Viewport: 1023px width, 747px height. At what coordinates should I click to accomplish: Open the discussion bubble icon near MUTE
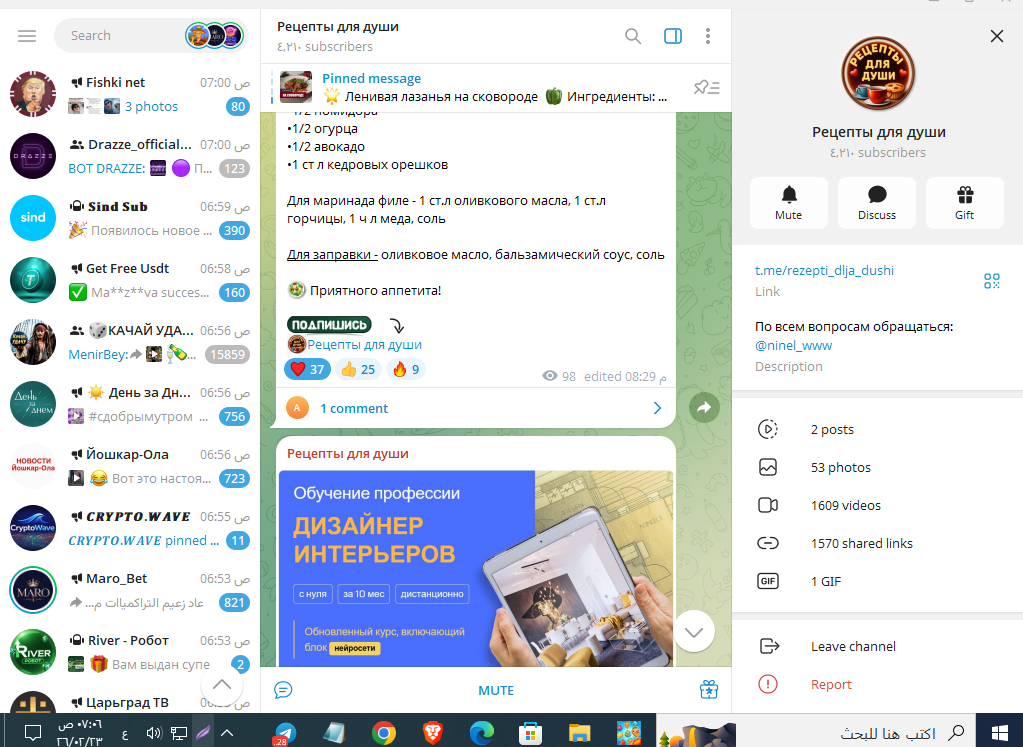[x=283, y=690]
